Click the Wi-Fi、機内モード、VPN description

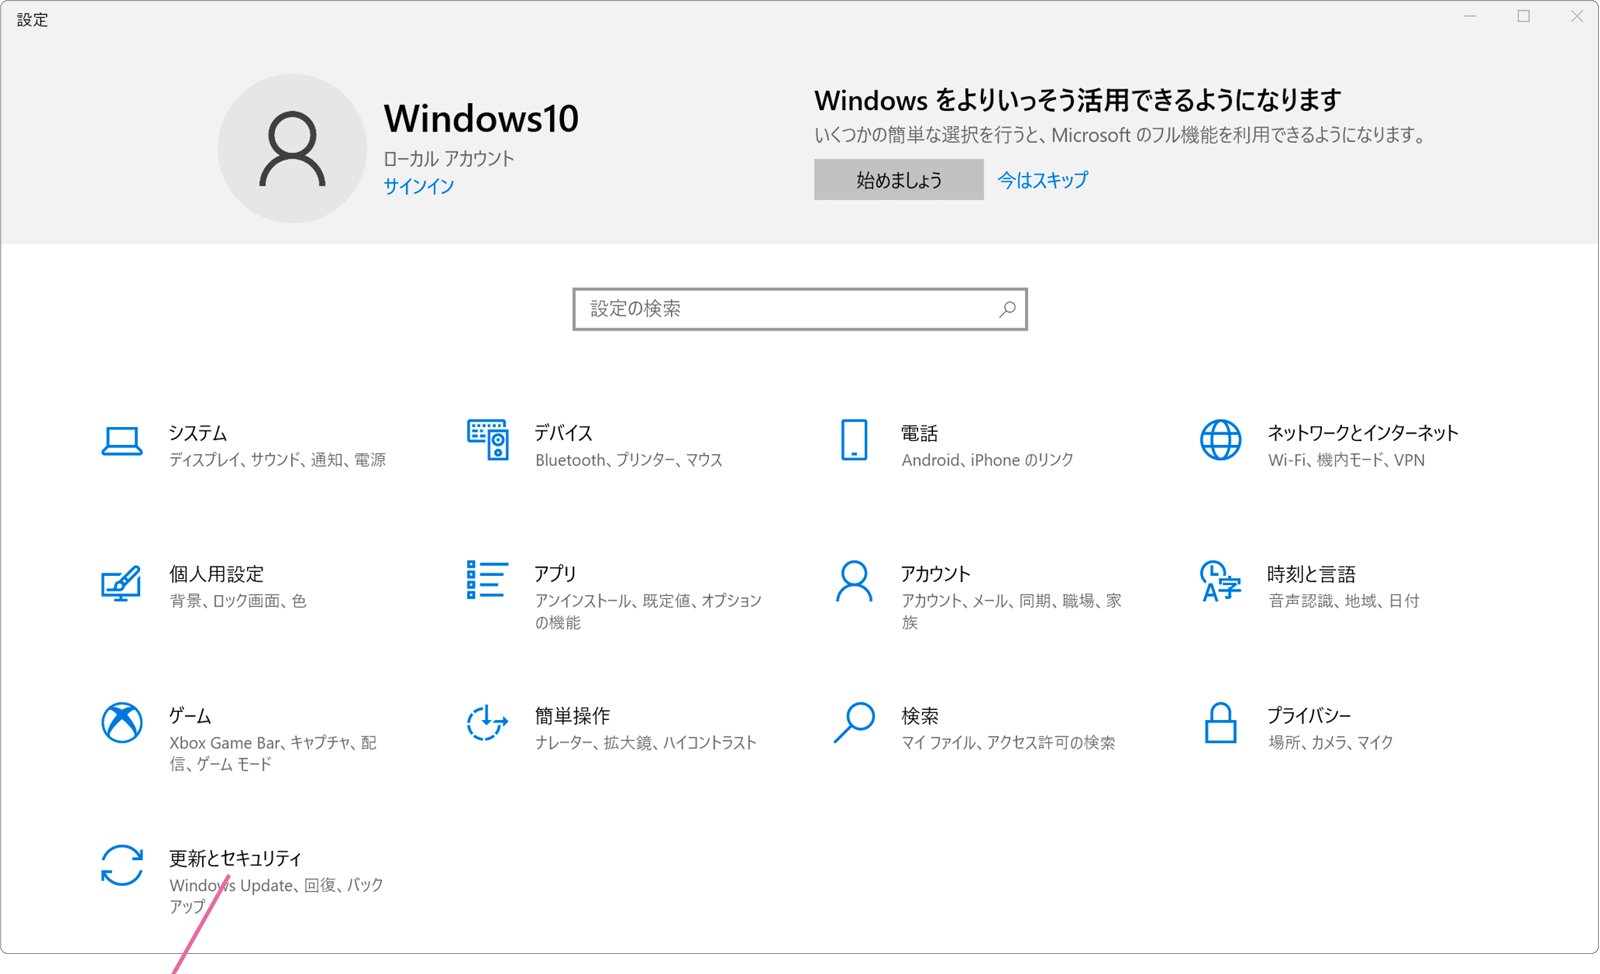click(1346, 460)
